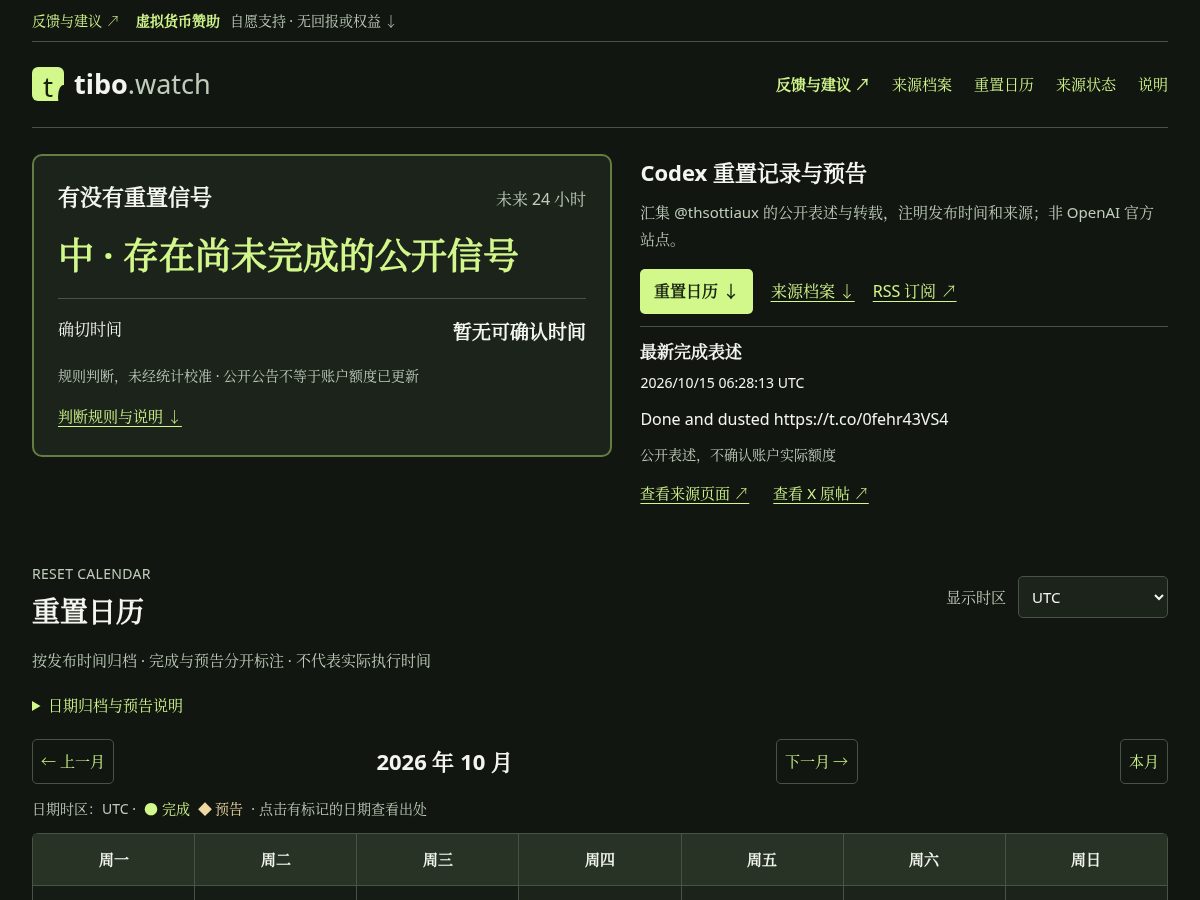Click the tibo.watch site title
The image size is (1200, 900).
point(142,84)
